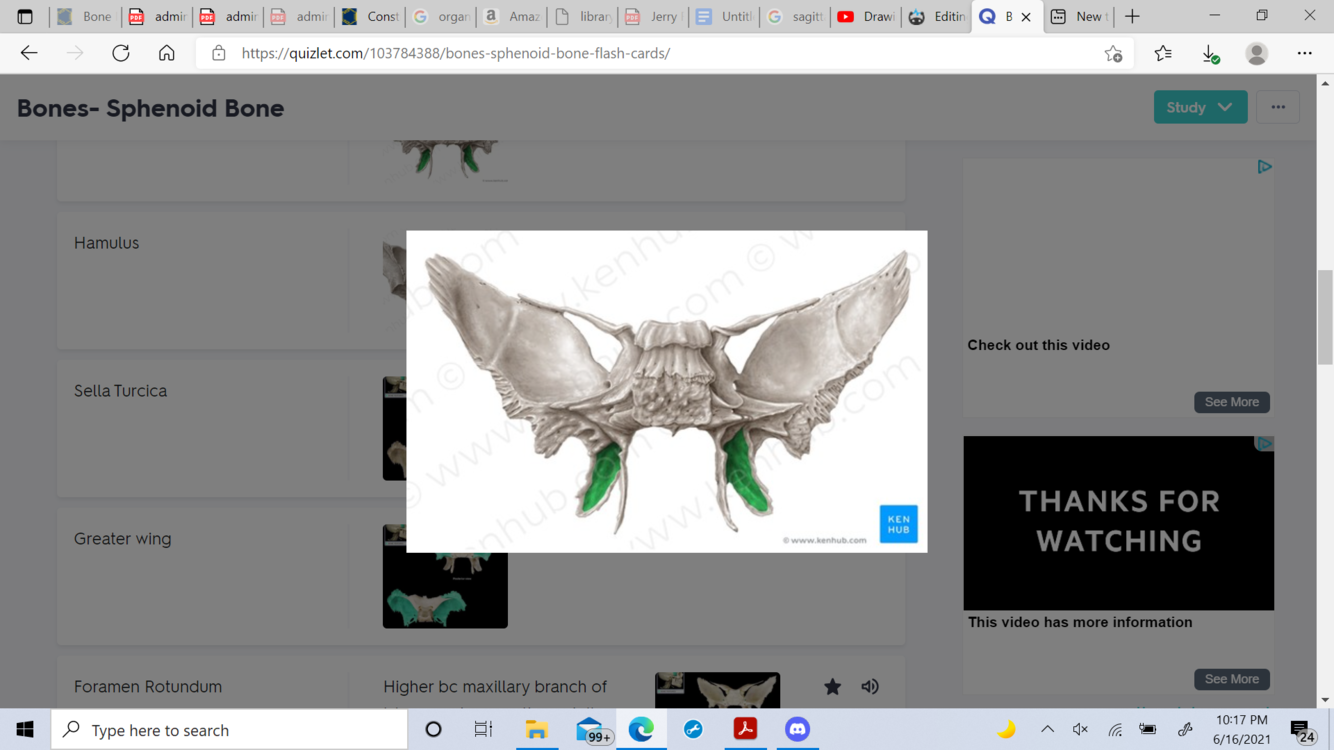
Task: Open the Windows Start menu
Action: [x=25, y=730]
